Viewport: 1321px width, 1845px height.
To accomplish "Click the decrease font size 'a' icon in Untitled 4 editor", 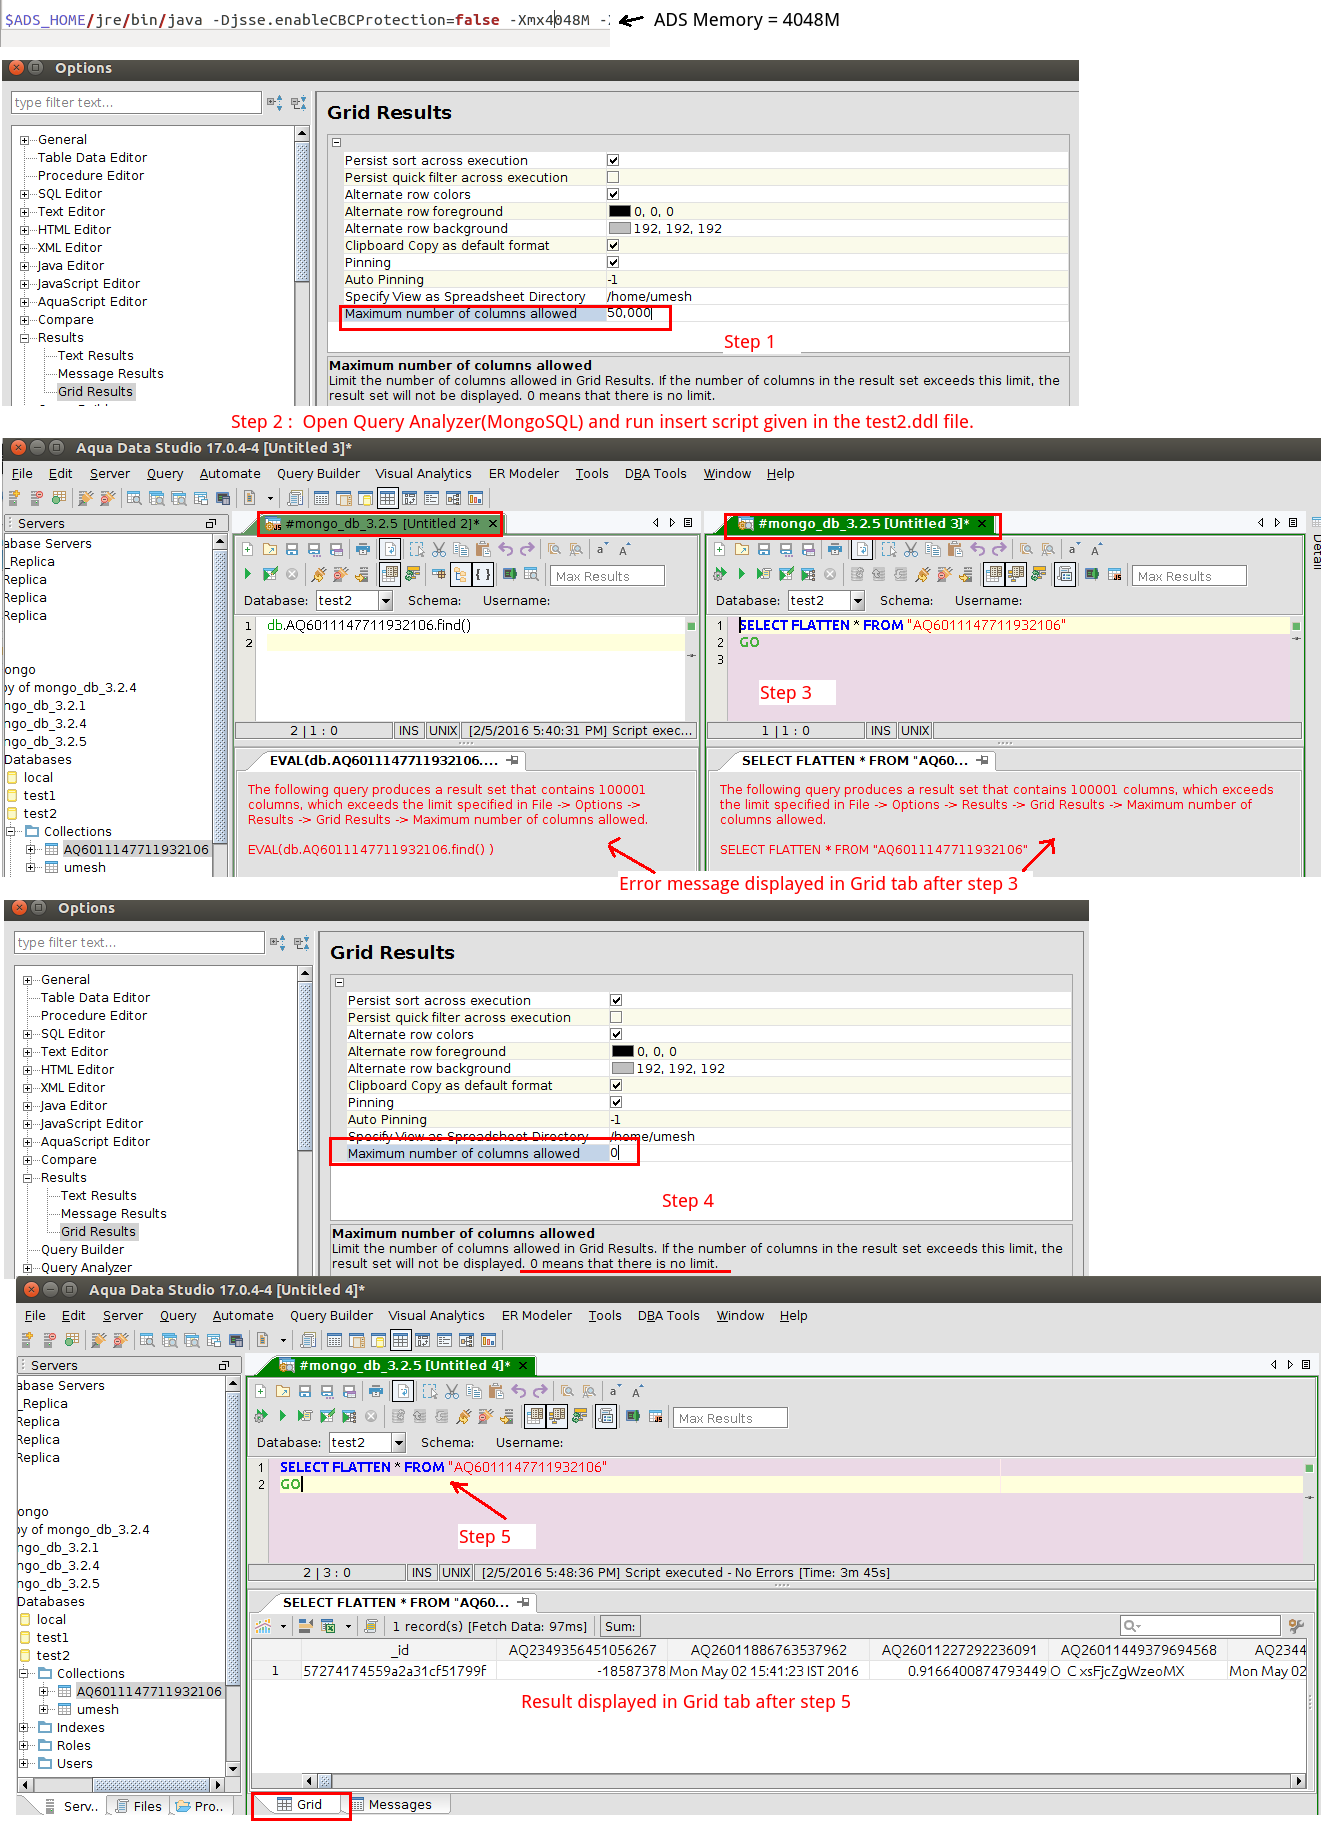I will tap(614, 1391).
